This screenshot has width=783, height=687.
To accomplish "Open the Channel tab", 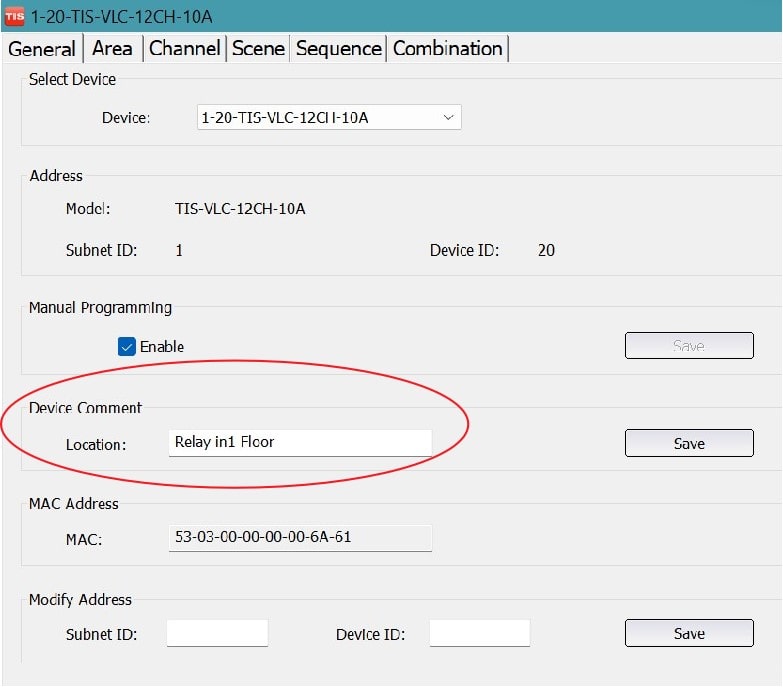I will pyautogui.click(x=184, y=48).
